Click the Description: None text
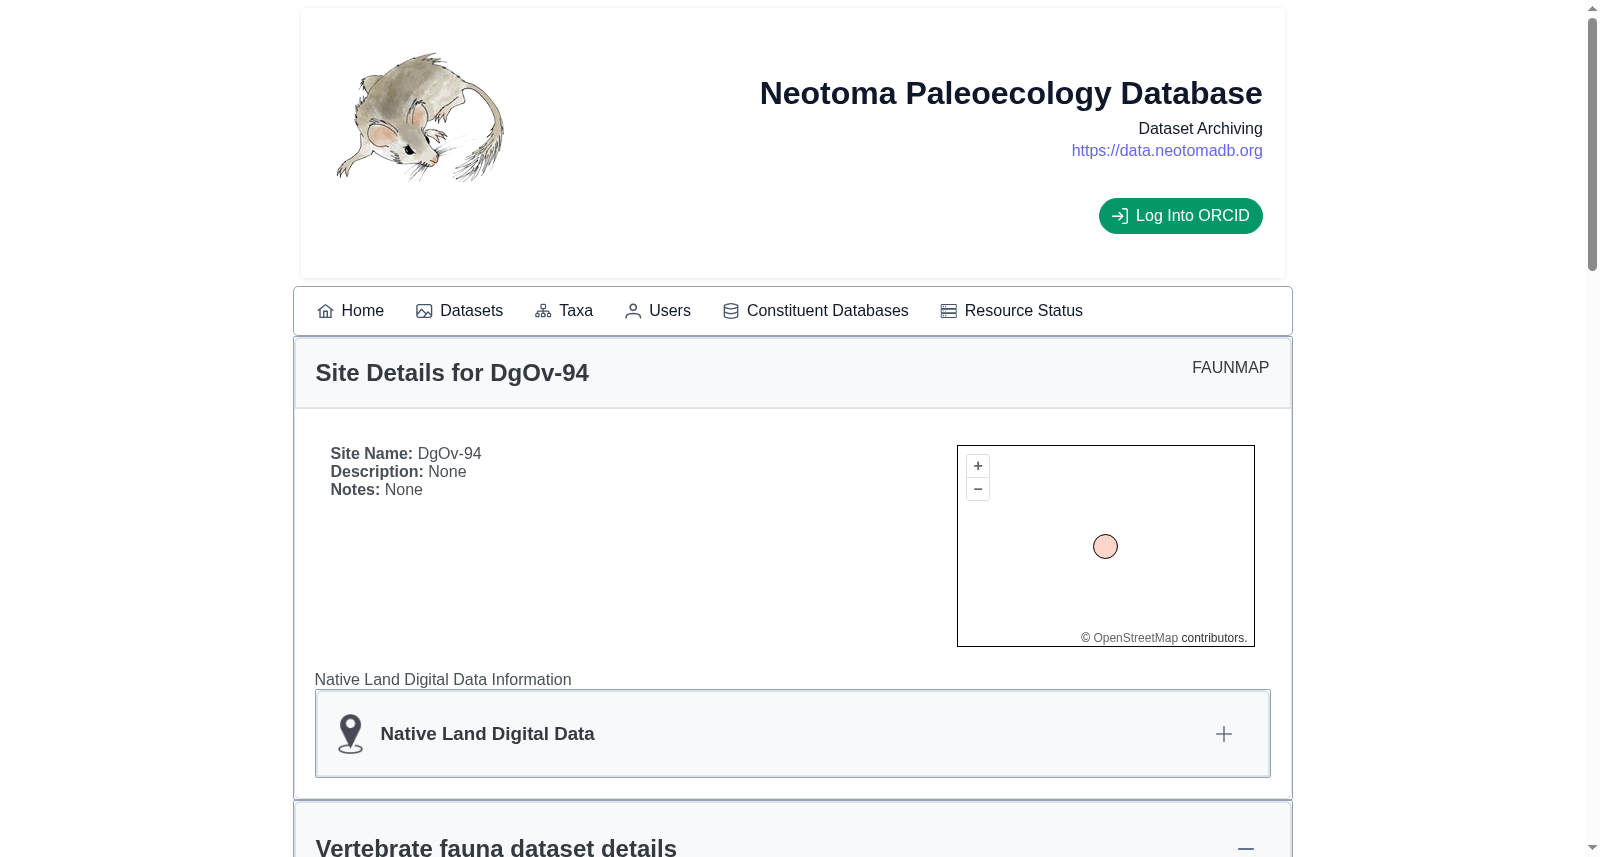 [398, 472]
